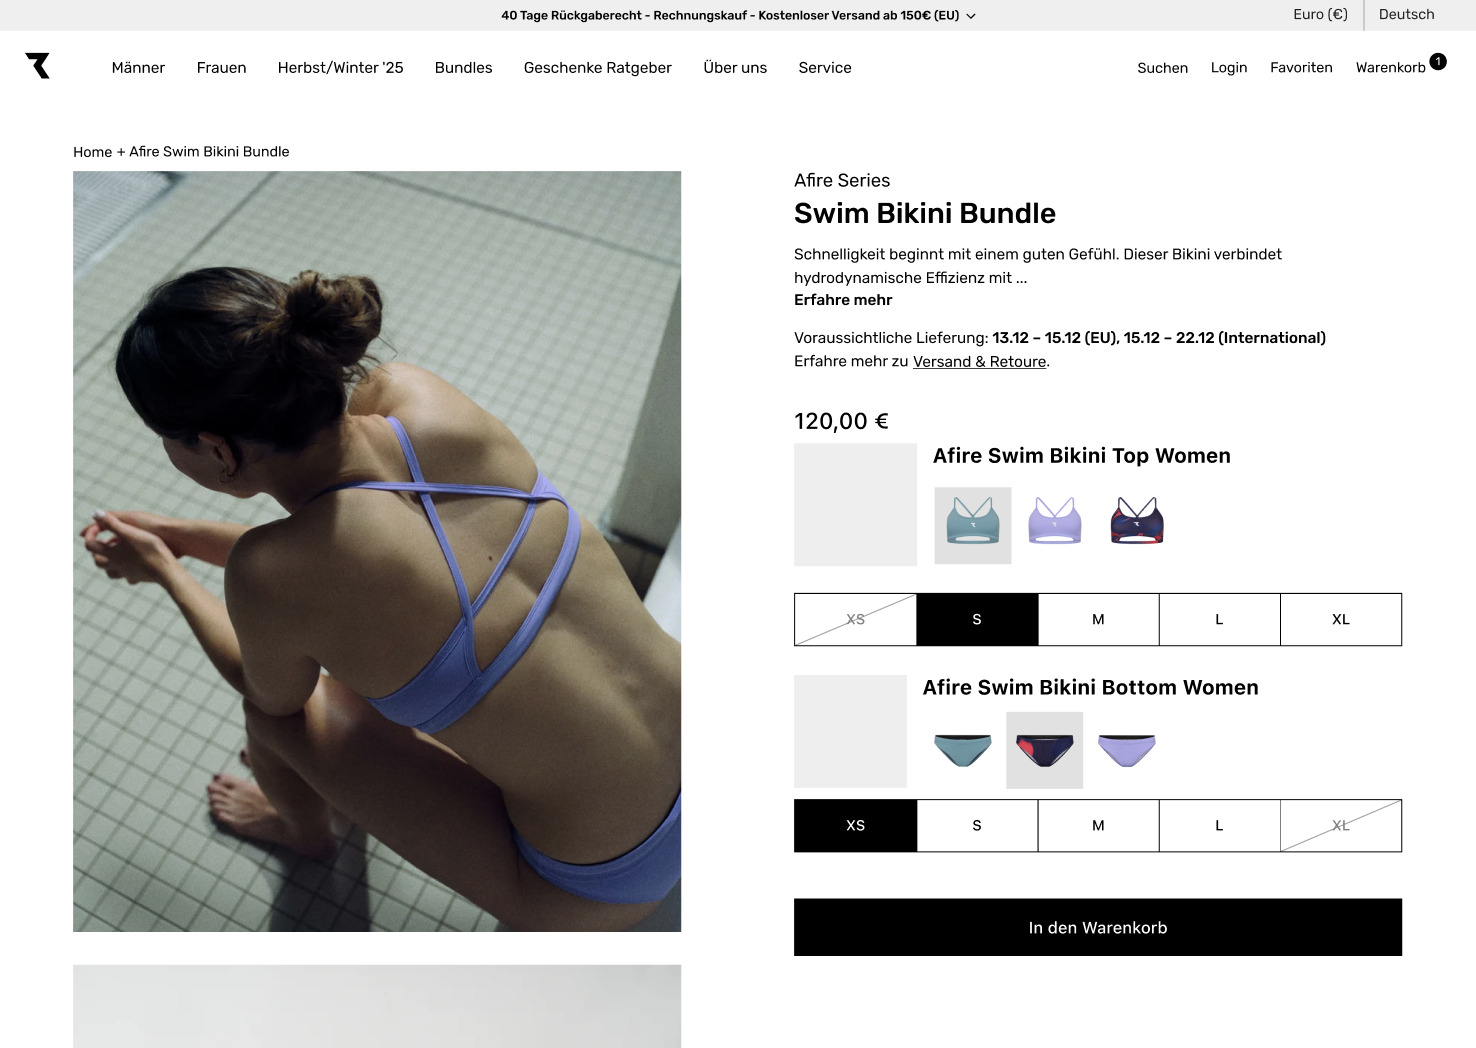The image size is (1476, 1048).
Task: Add bundle with In den Warenkorb
Action: (1098, 928)
